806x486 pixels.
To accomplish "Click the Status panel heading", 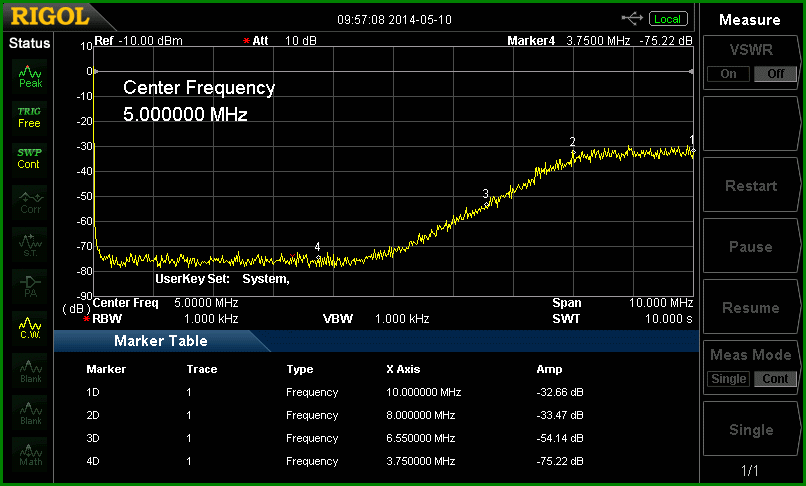I will pos(29,43).
